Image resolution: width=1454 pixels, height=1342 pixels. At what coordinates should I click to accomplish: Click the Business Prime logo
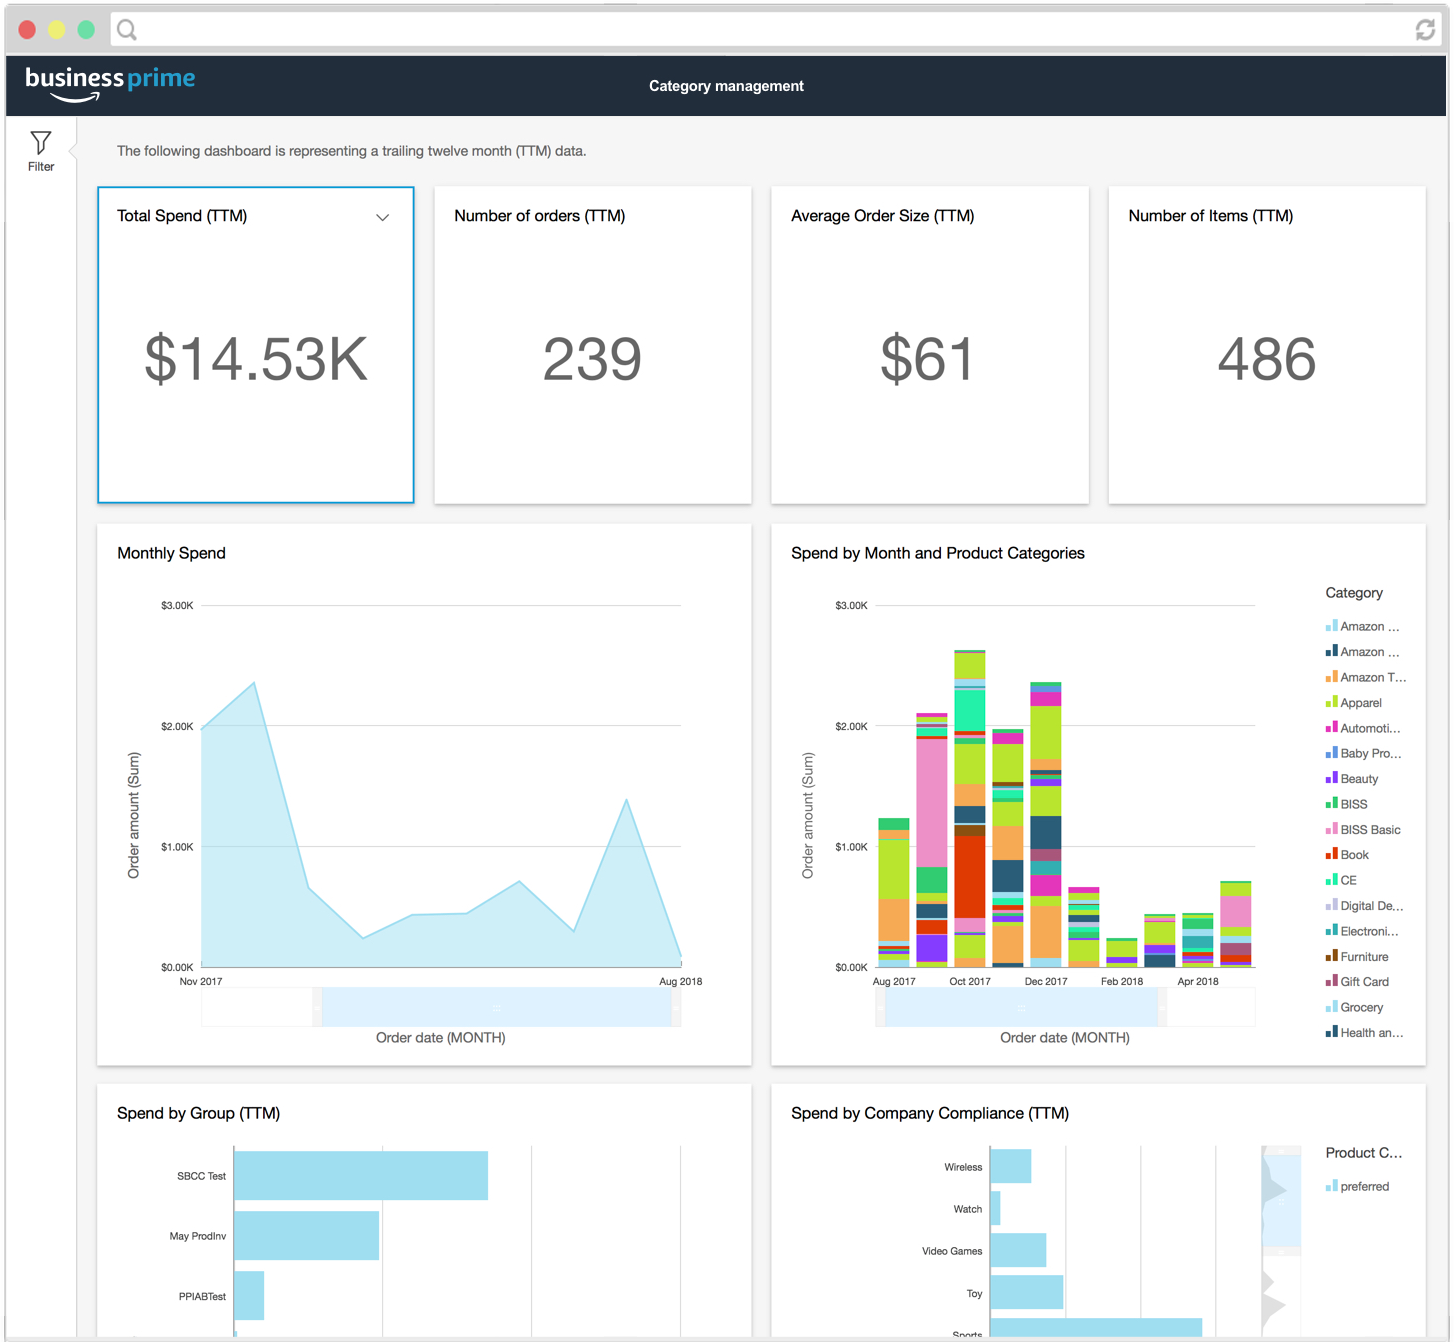coord(110,84)
